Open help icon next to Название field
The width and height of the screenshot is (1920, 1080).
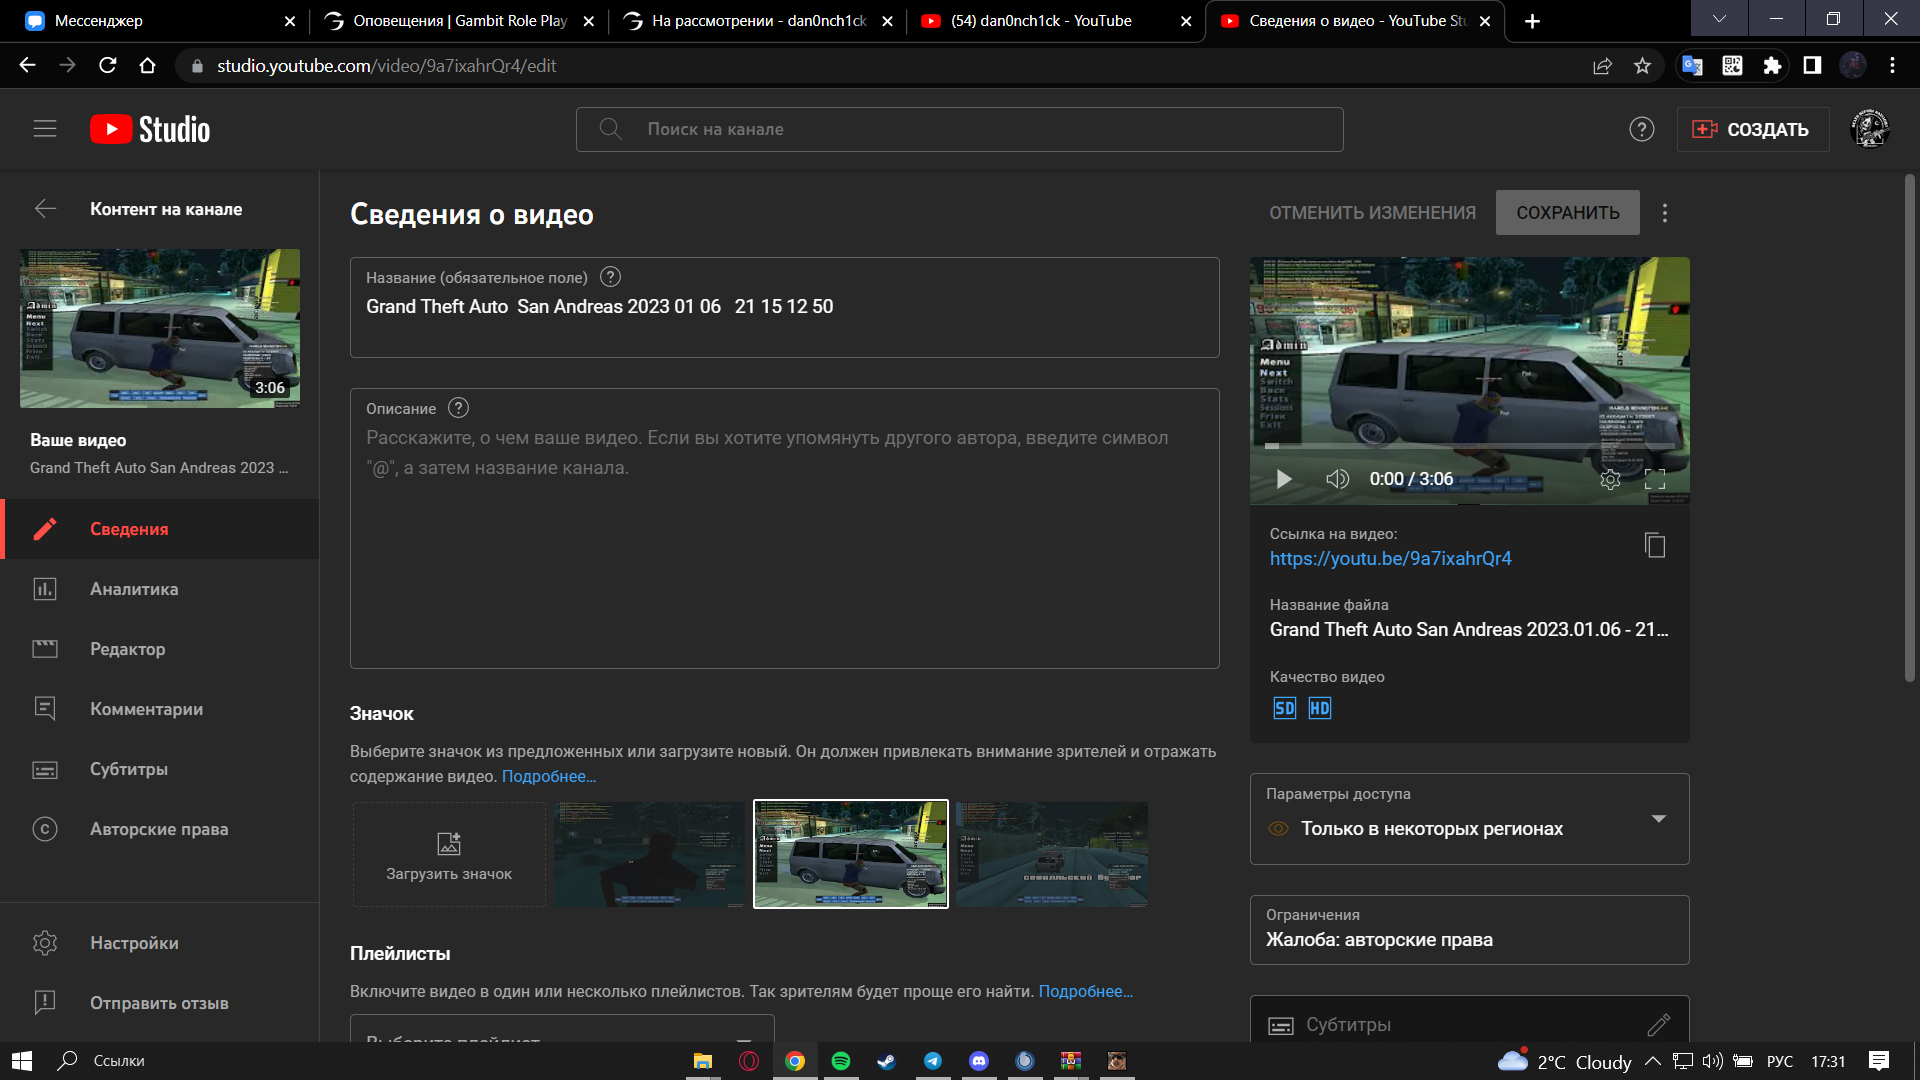click(610, 277)
